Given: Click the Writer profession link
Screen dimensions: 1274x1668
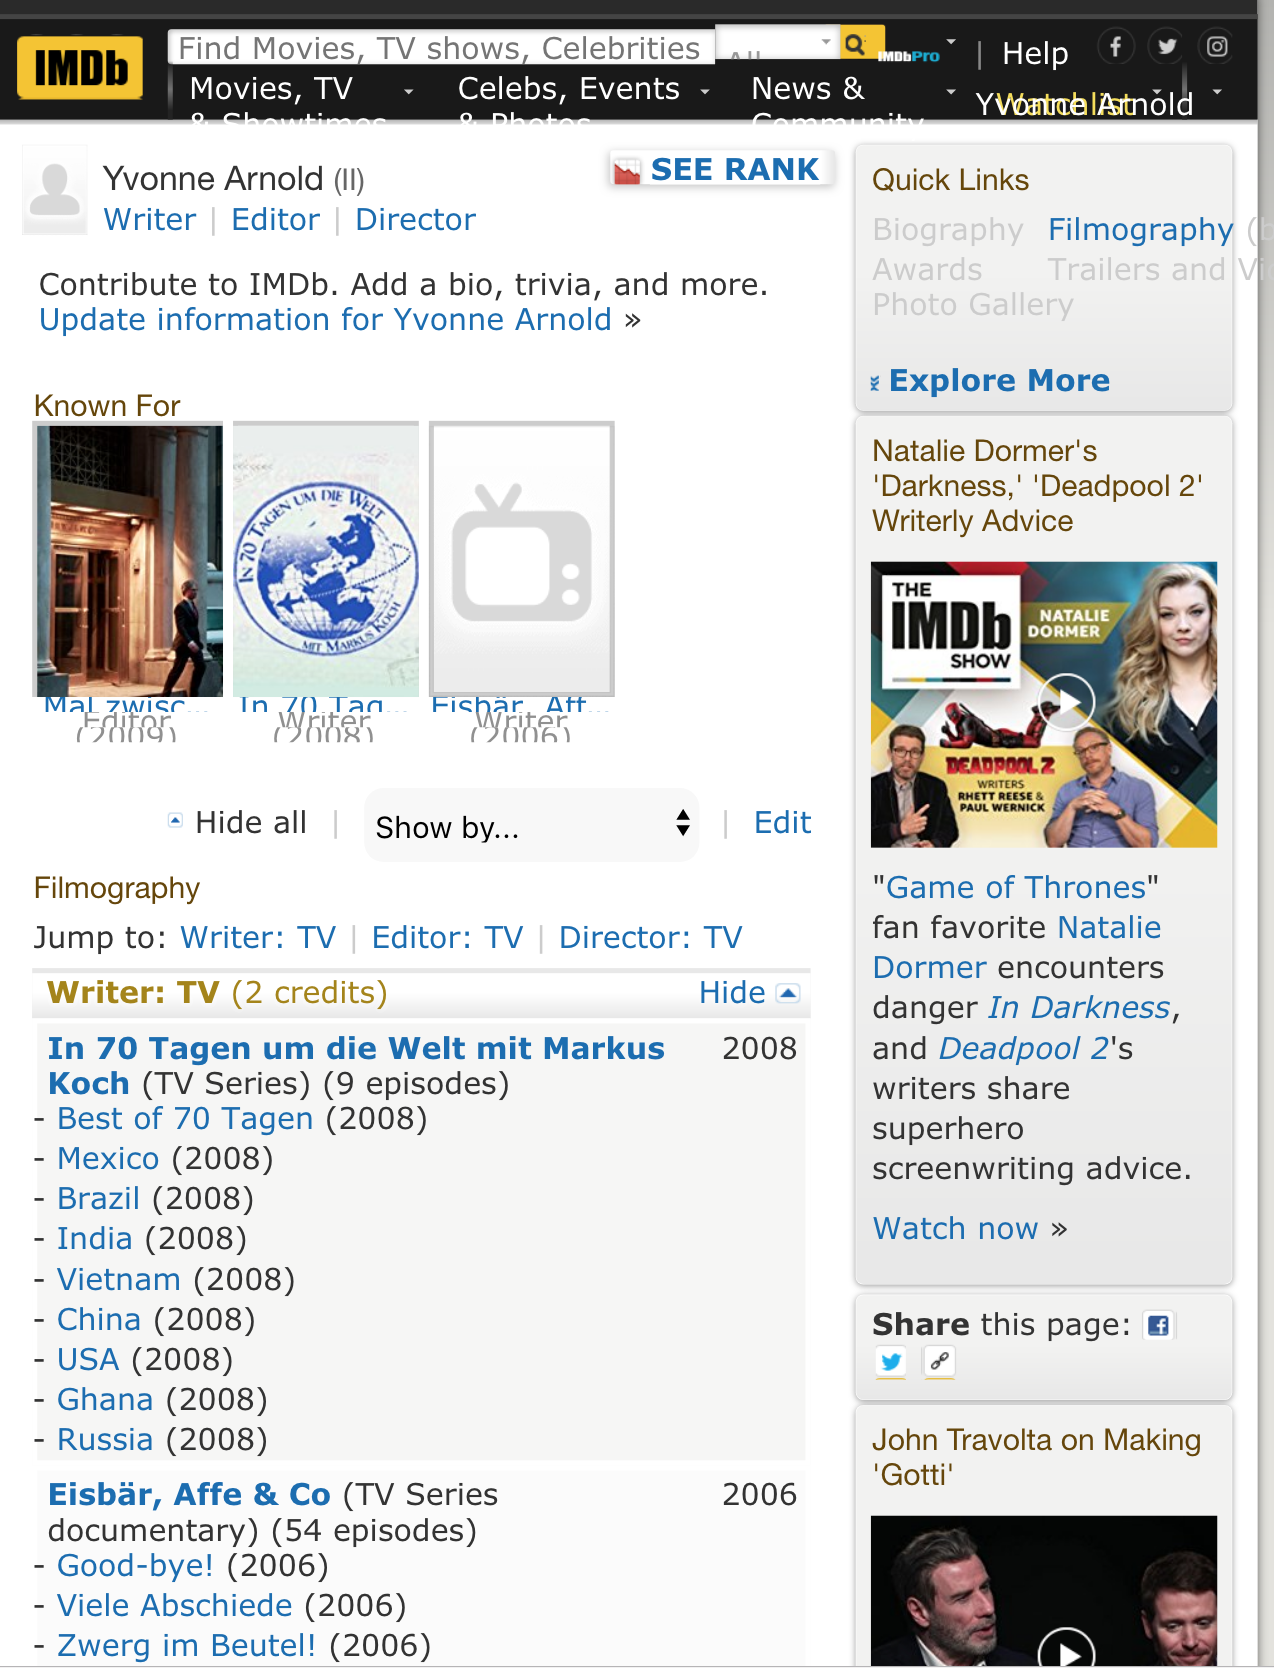Looking at the screenshot, I should coord(150,220).
